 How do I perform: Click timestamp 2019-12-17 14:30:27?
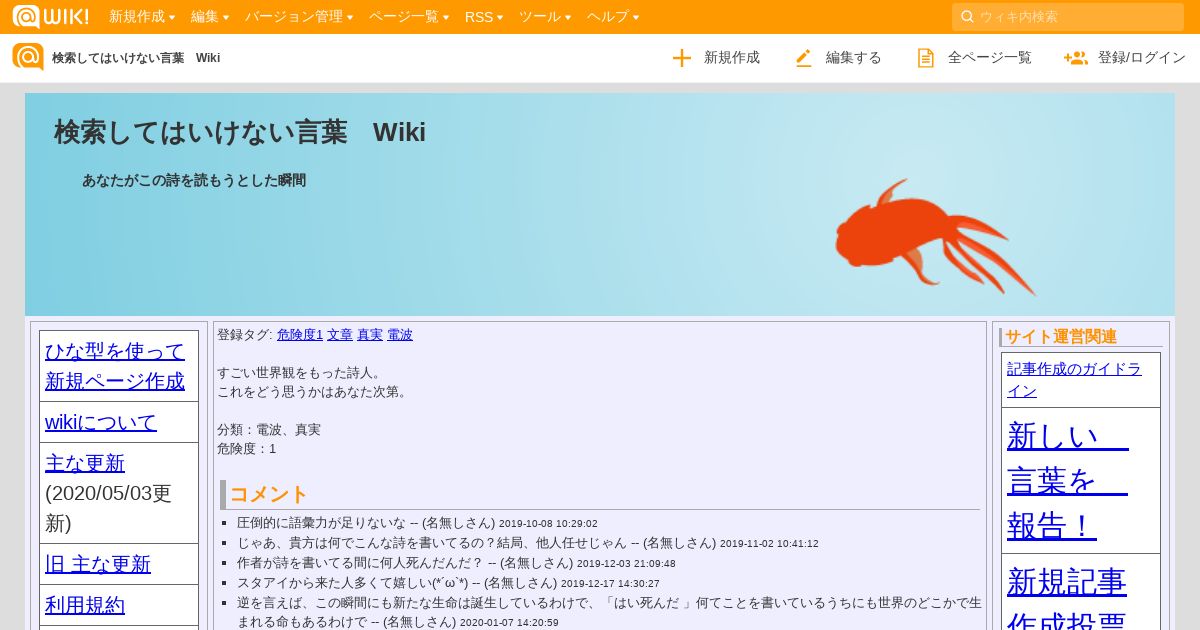pyautogui.click(x=610, y=584)
